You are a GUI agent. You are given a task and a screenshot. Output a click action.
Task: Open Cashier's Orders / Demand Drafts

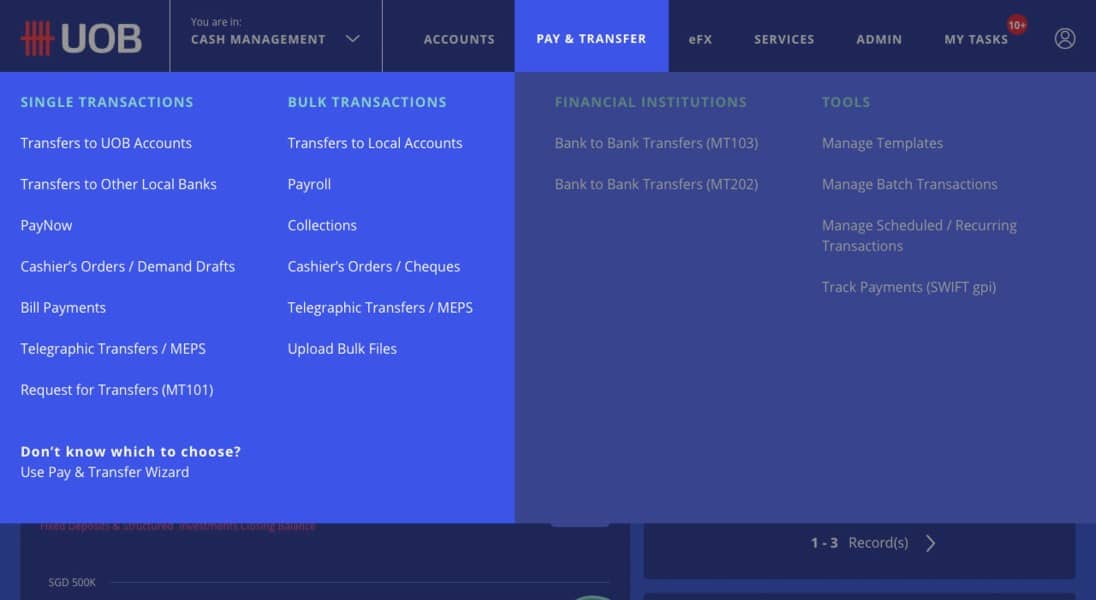tap(127, 266)
